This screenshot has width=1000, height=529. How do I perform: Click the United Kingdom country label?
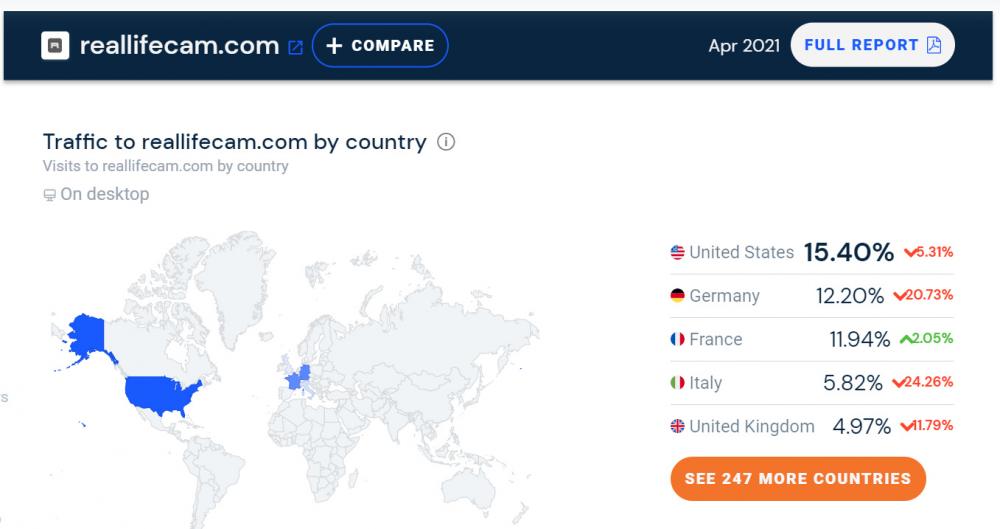751,427
